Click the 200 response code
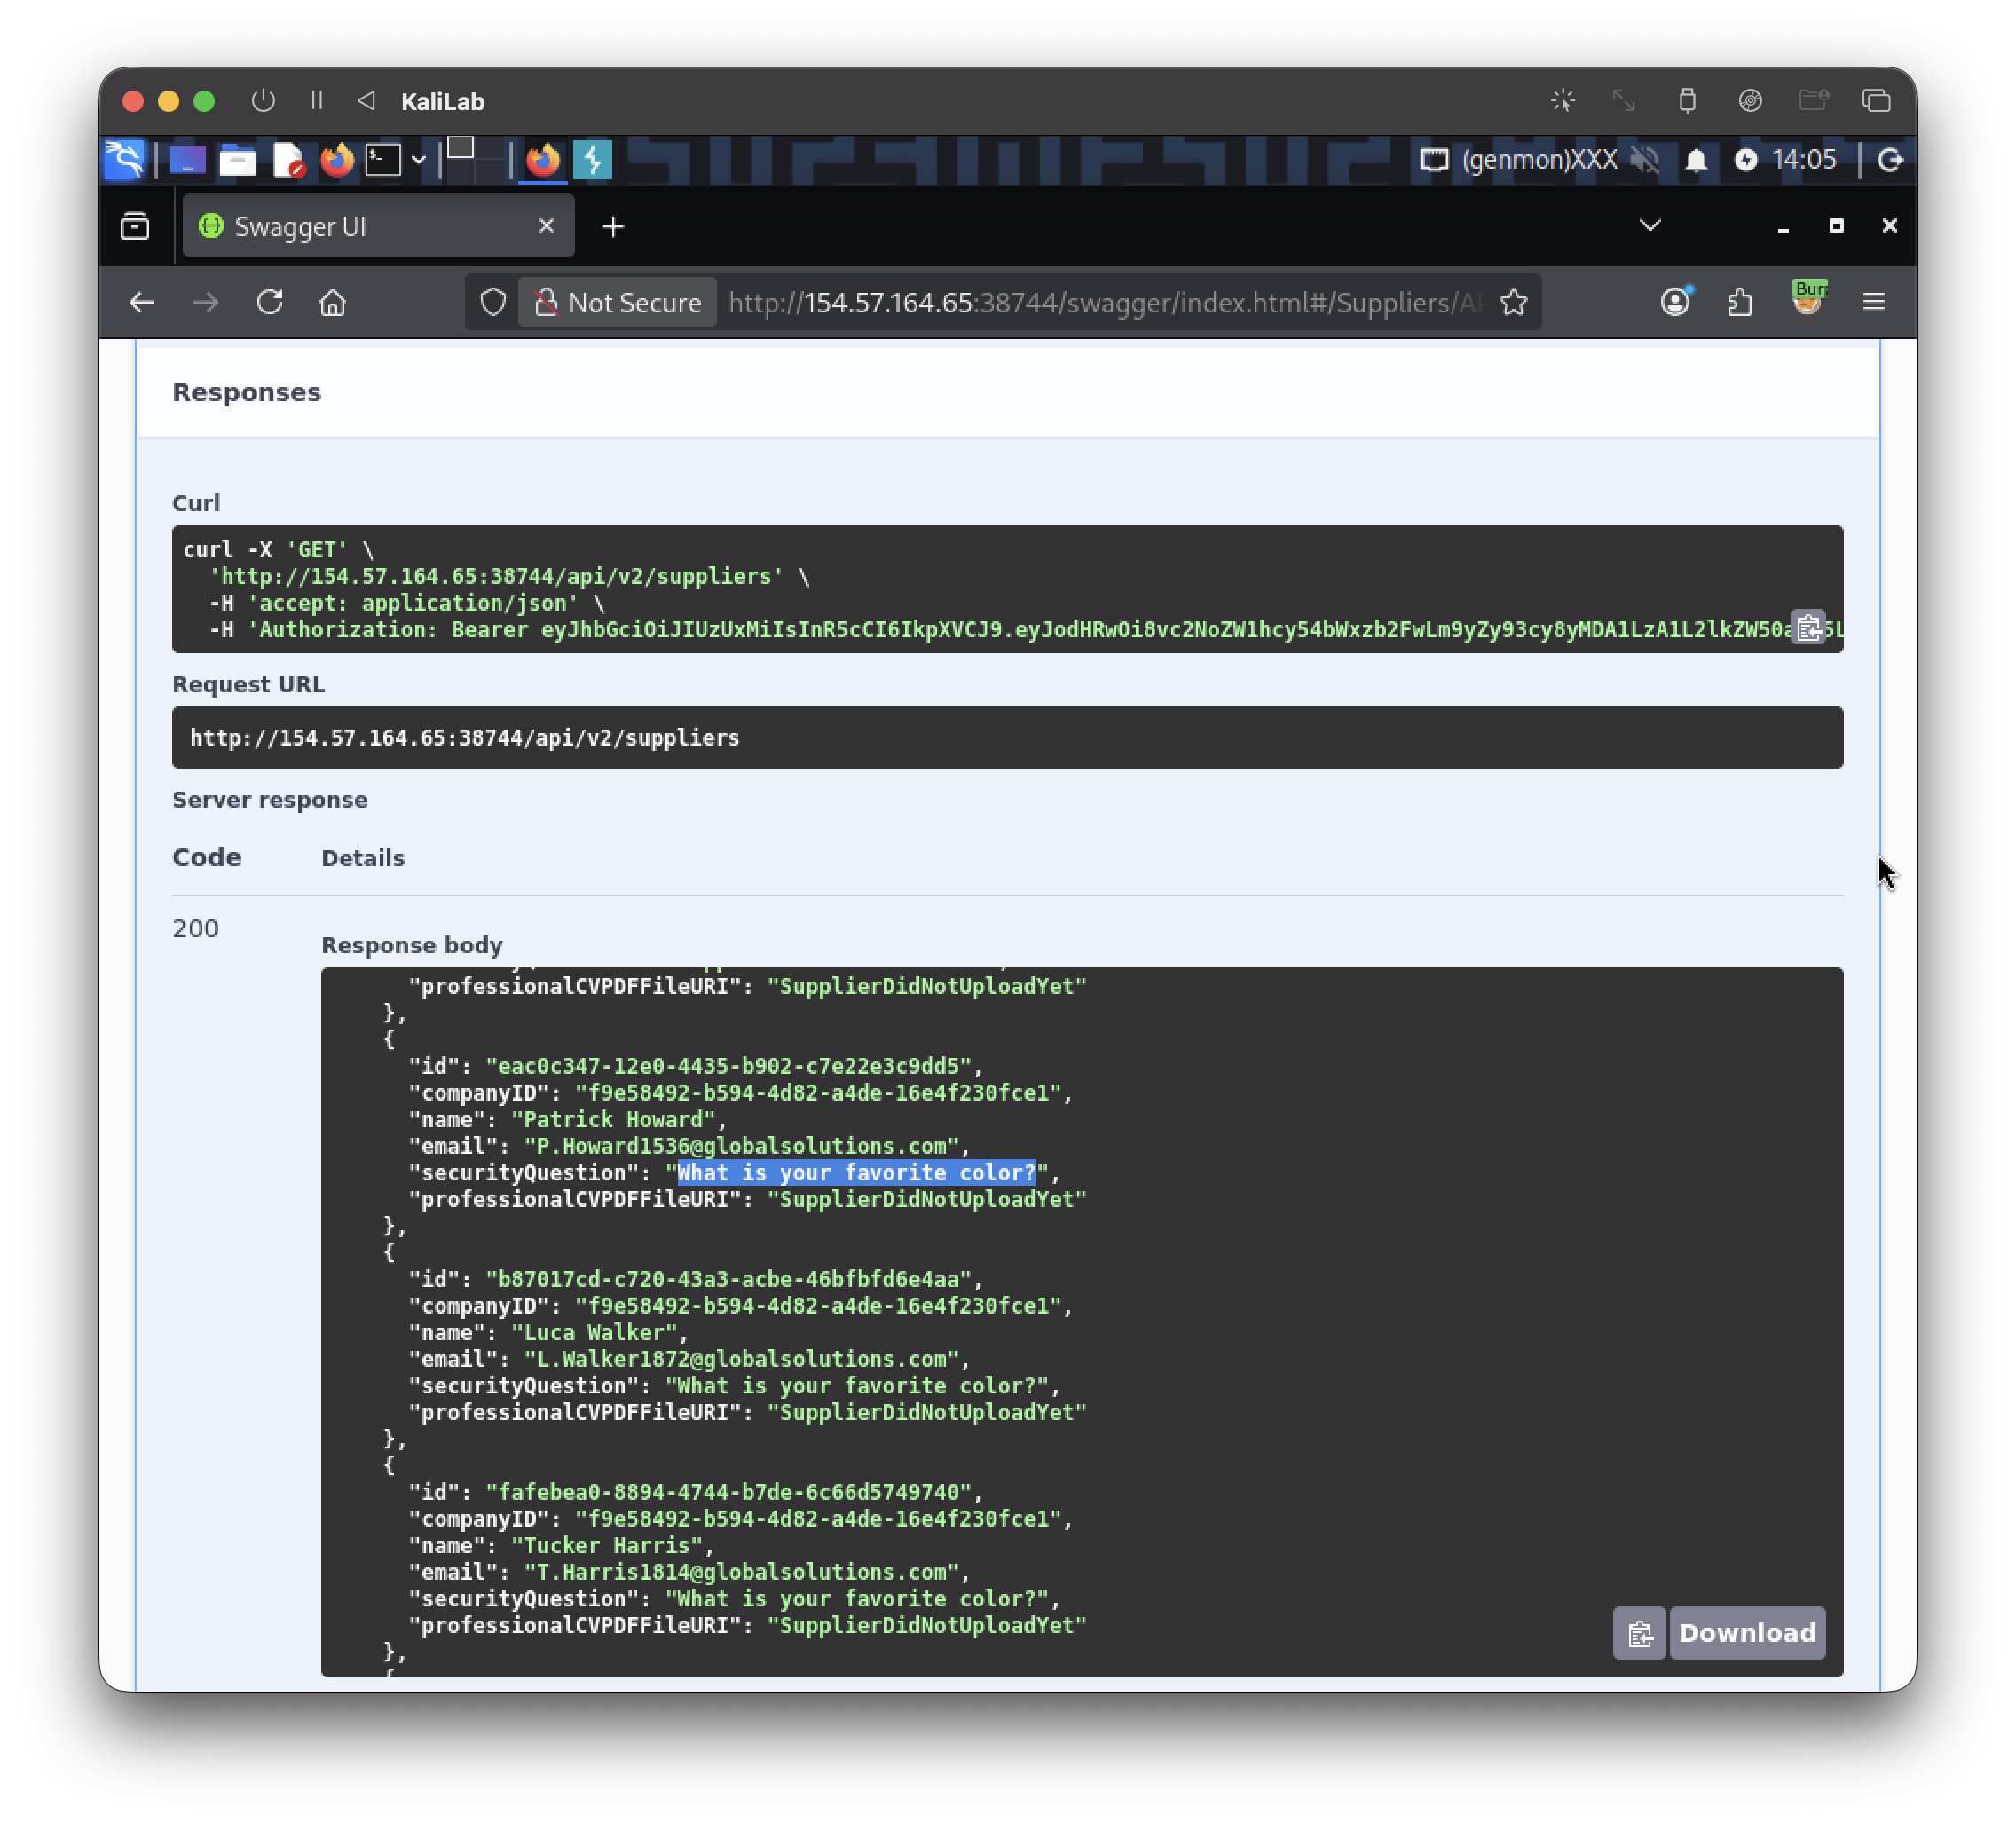Screen dimensions: 2016x1823 click(x=196, y=928)
